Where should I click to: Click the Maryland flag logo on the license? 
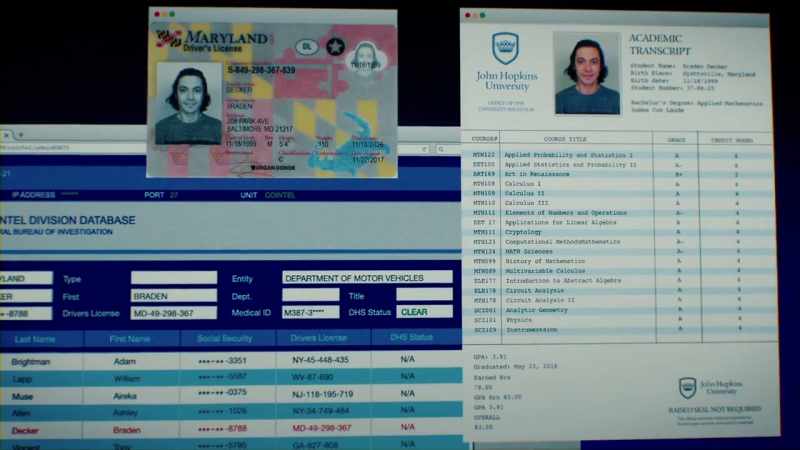pos(169,39)
